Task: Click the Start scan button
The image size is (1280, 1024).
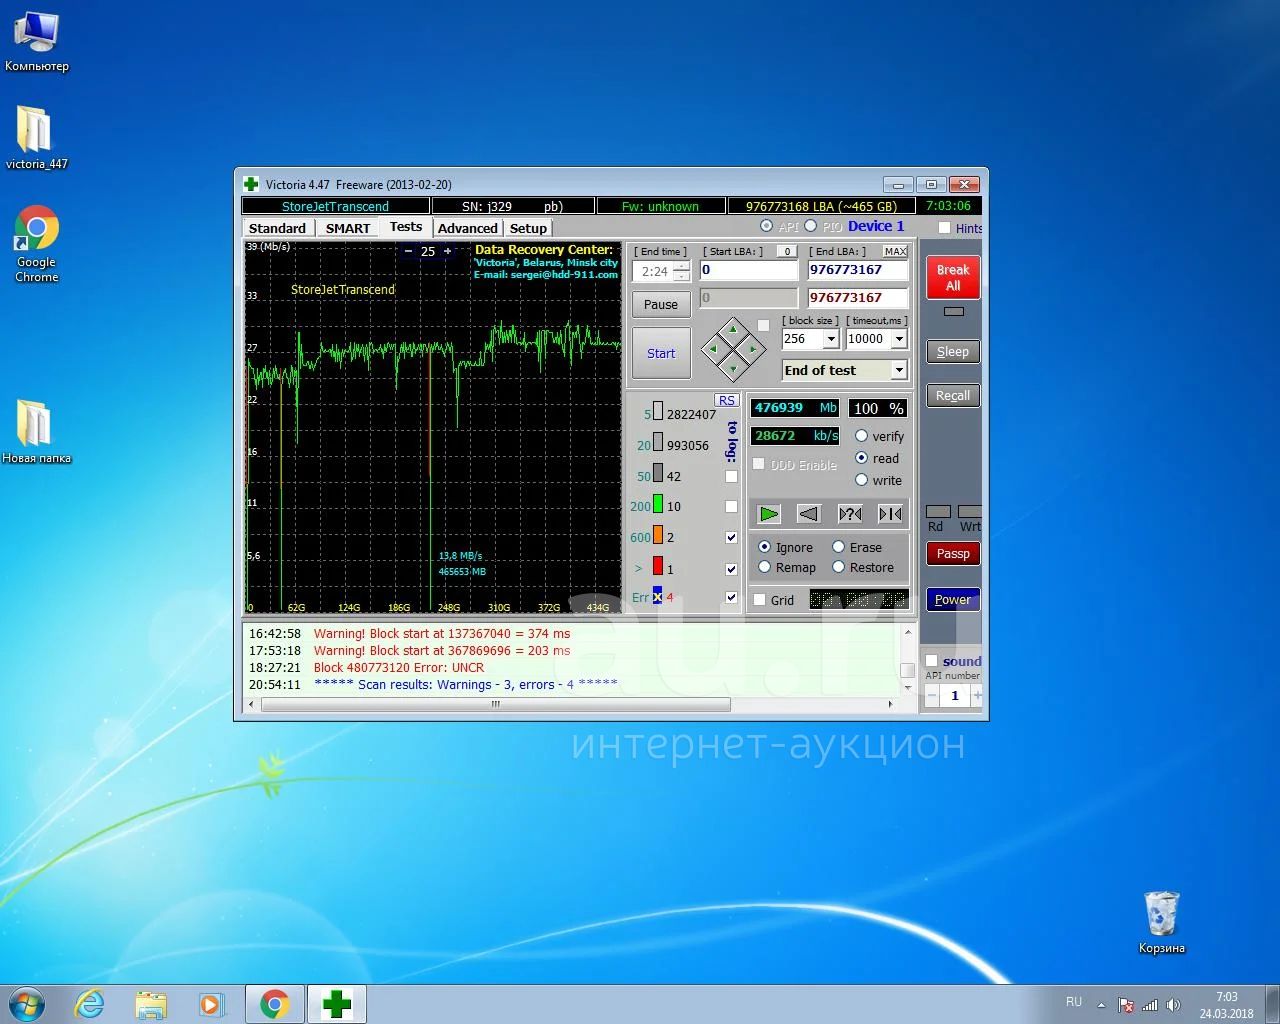Action: point(661,353)
